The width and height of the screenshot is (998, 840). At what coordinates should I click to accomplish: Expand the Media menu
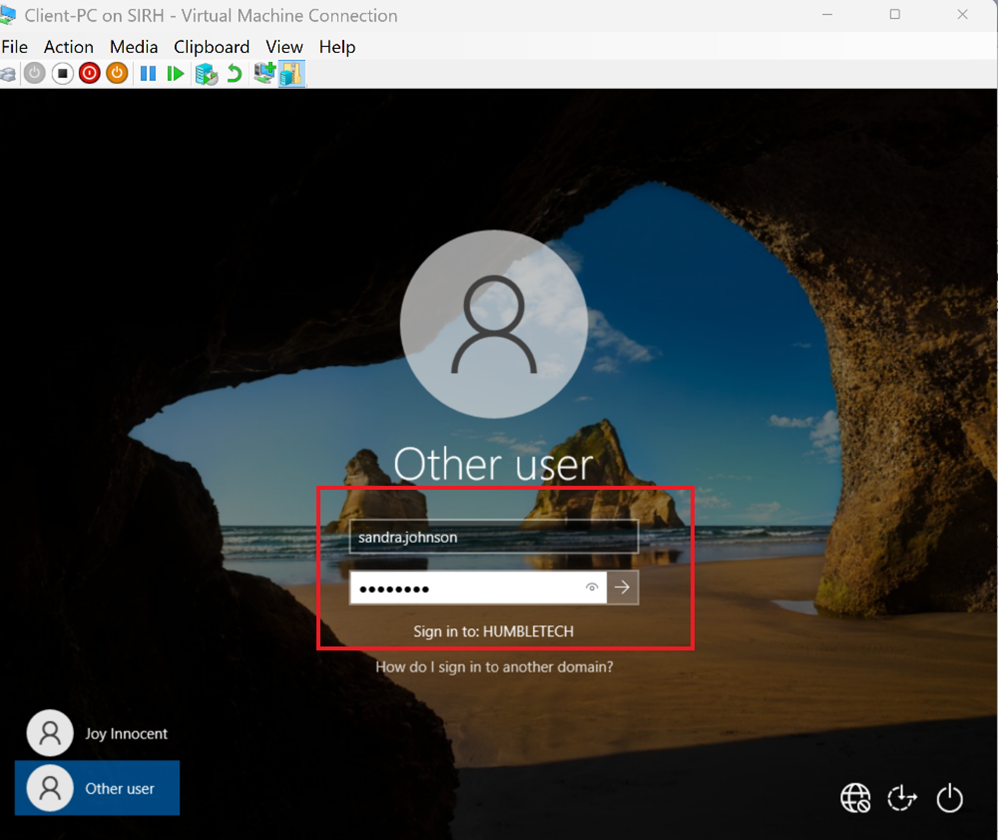click(x=134, y=47)
